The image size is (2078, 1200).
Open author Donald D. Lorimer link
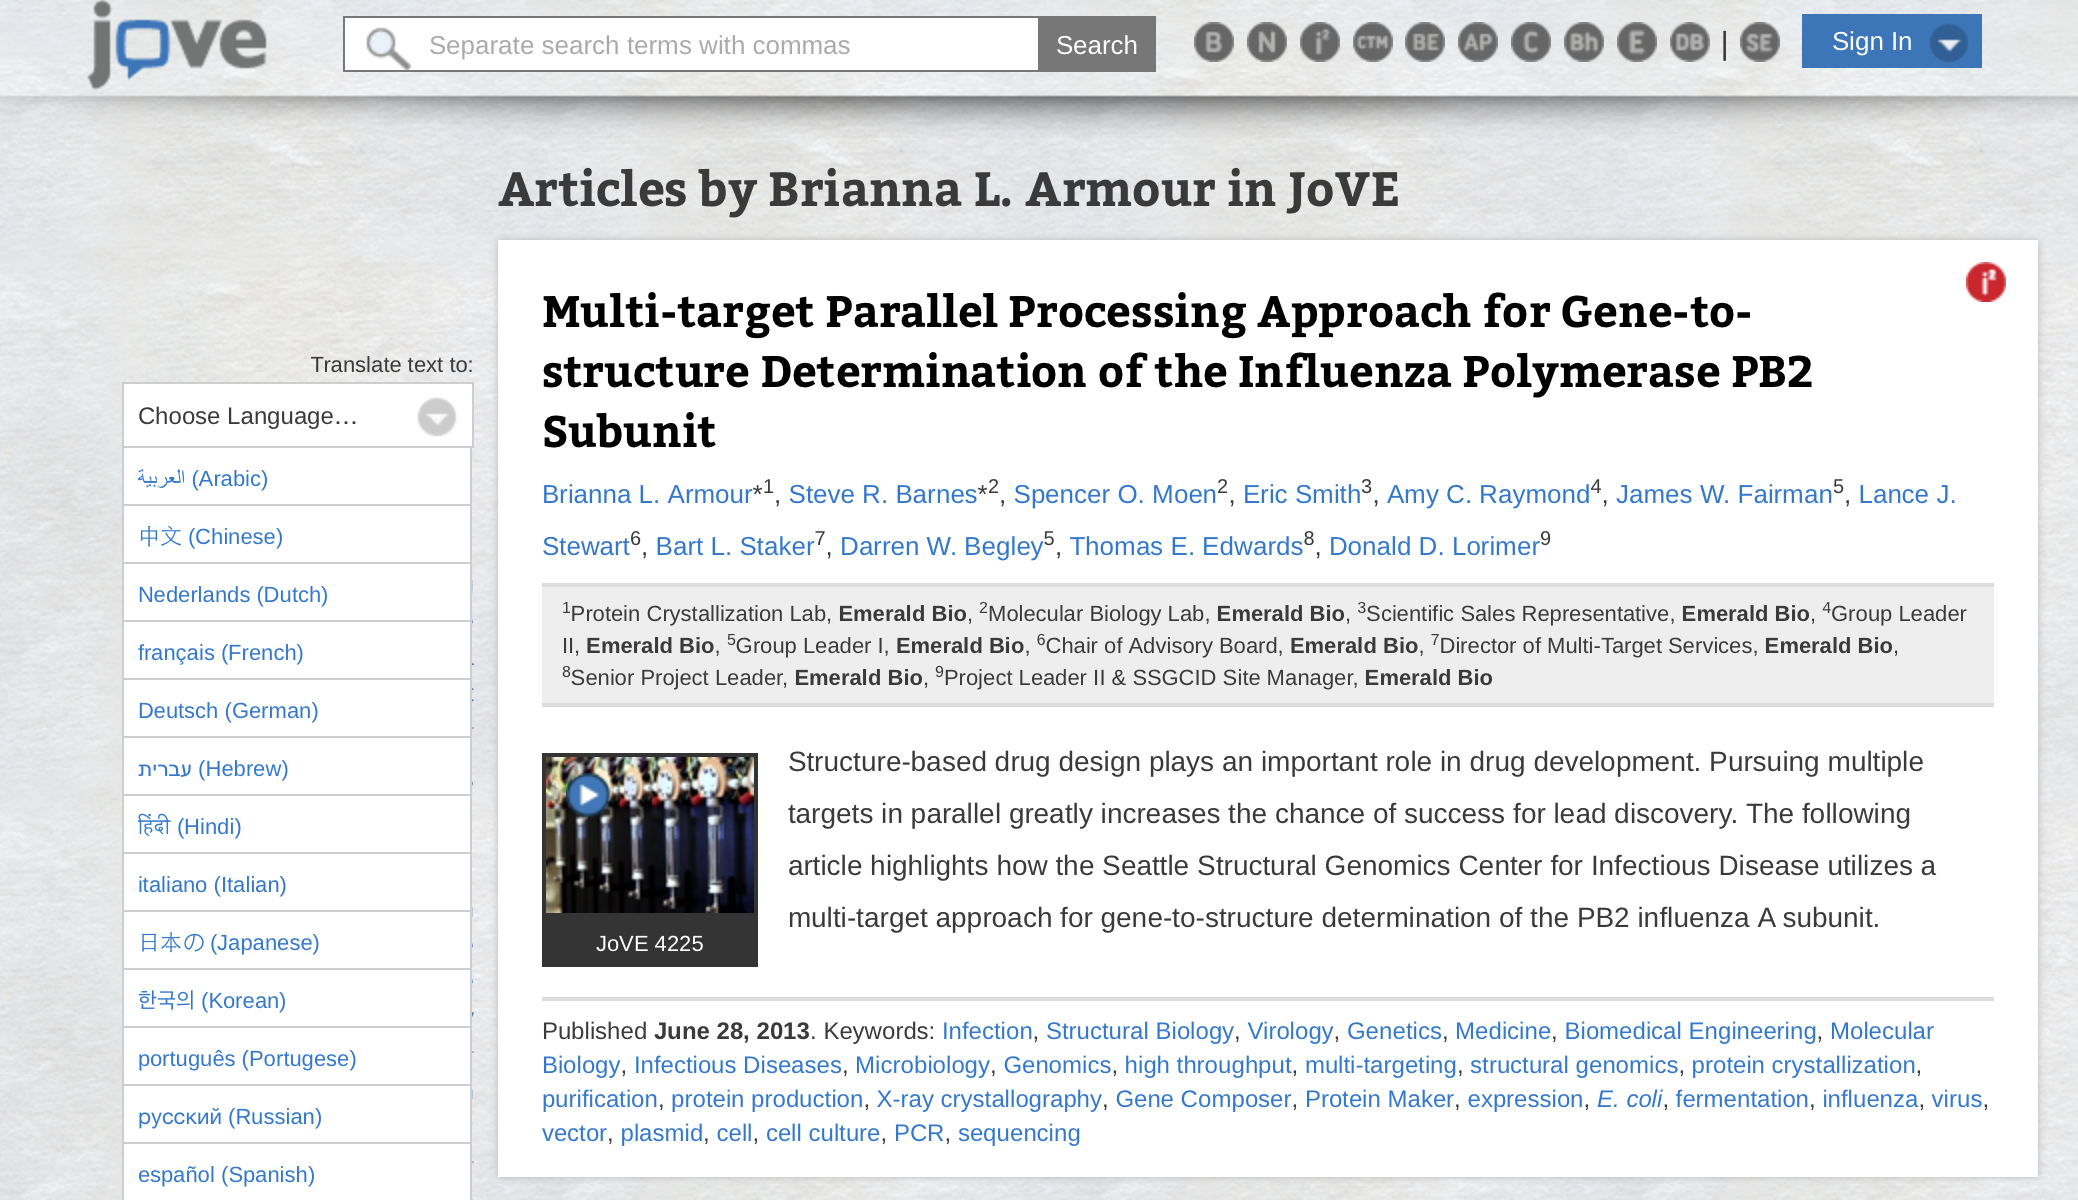pos(1434,546)
